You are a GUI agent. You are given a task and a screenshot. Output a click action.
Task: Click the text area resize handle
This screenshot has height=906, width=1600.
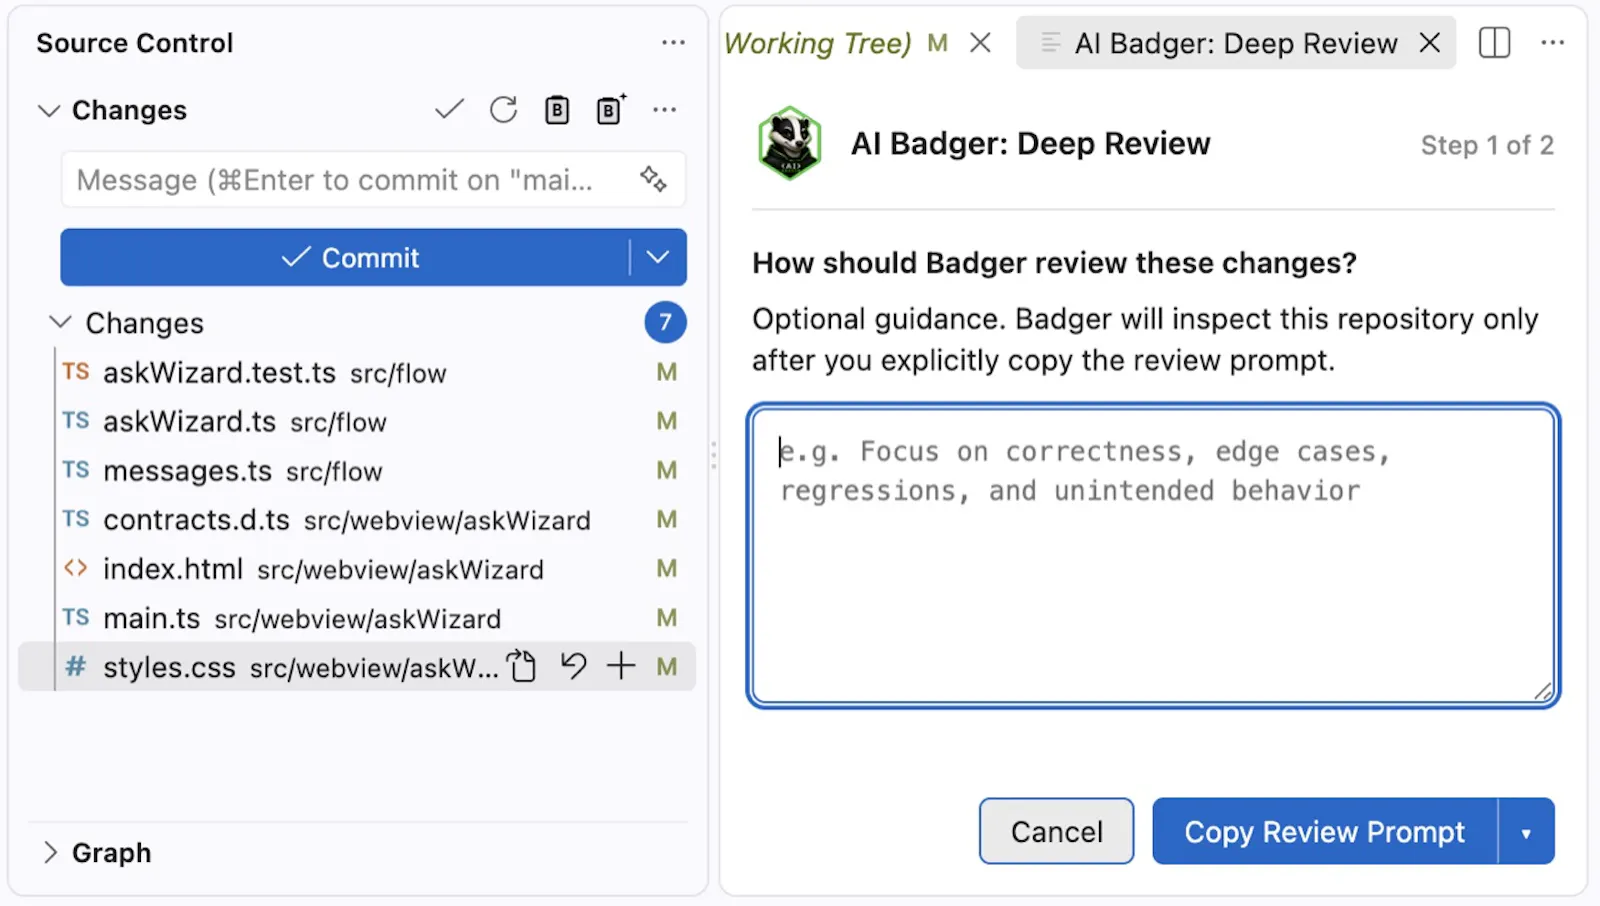pyautogui.click(x=1543, y=691)
